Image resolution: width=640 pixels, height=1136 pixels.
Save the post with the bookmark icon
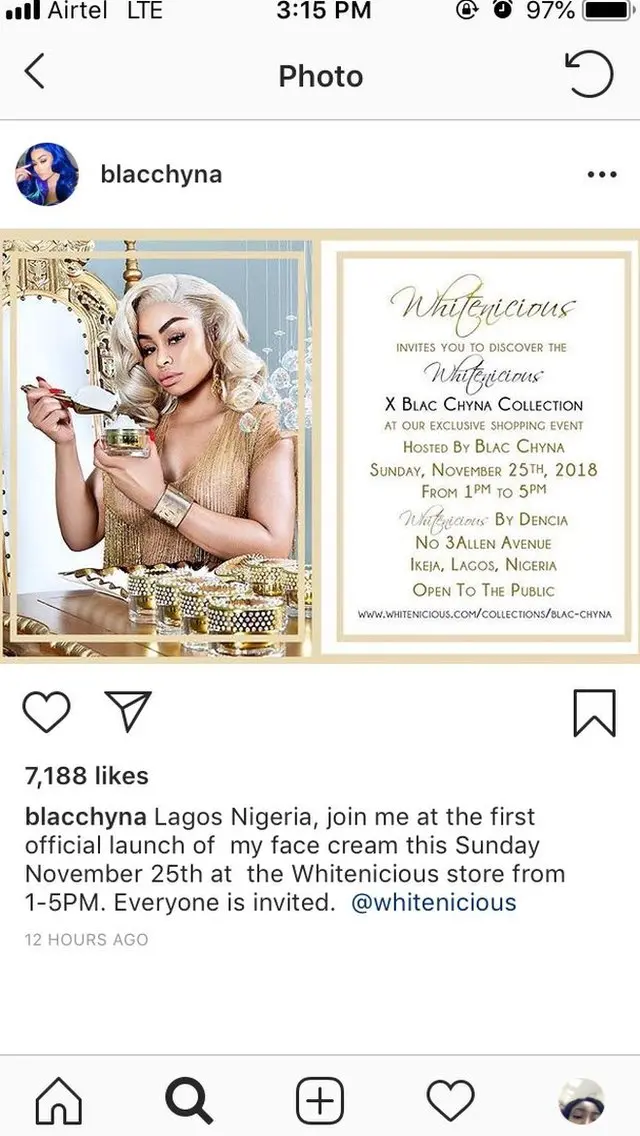click(x=595, y=710)
